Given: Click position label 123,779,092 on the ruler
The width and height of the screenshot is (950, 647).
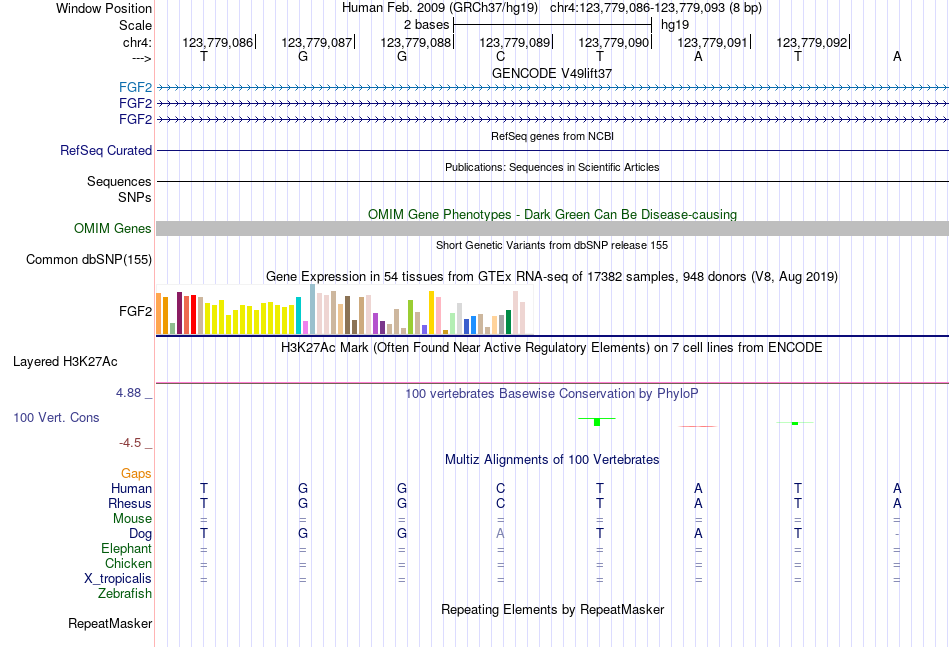Looking at the screenshot, I should pos(812,42).
